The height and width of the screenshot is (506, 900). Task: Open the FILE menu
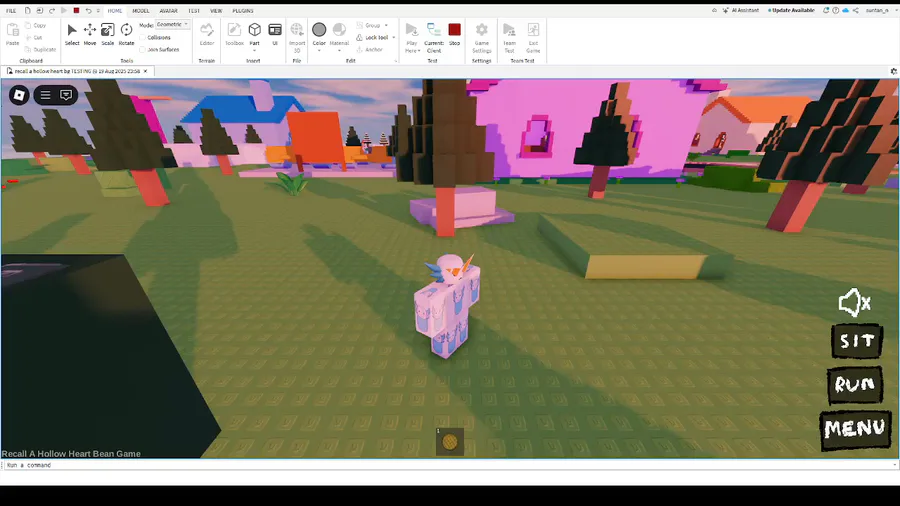(11, 10)
